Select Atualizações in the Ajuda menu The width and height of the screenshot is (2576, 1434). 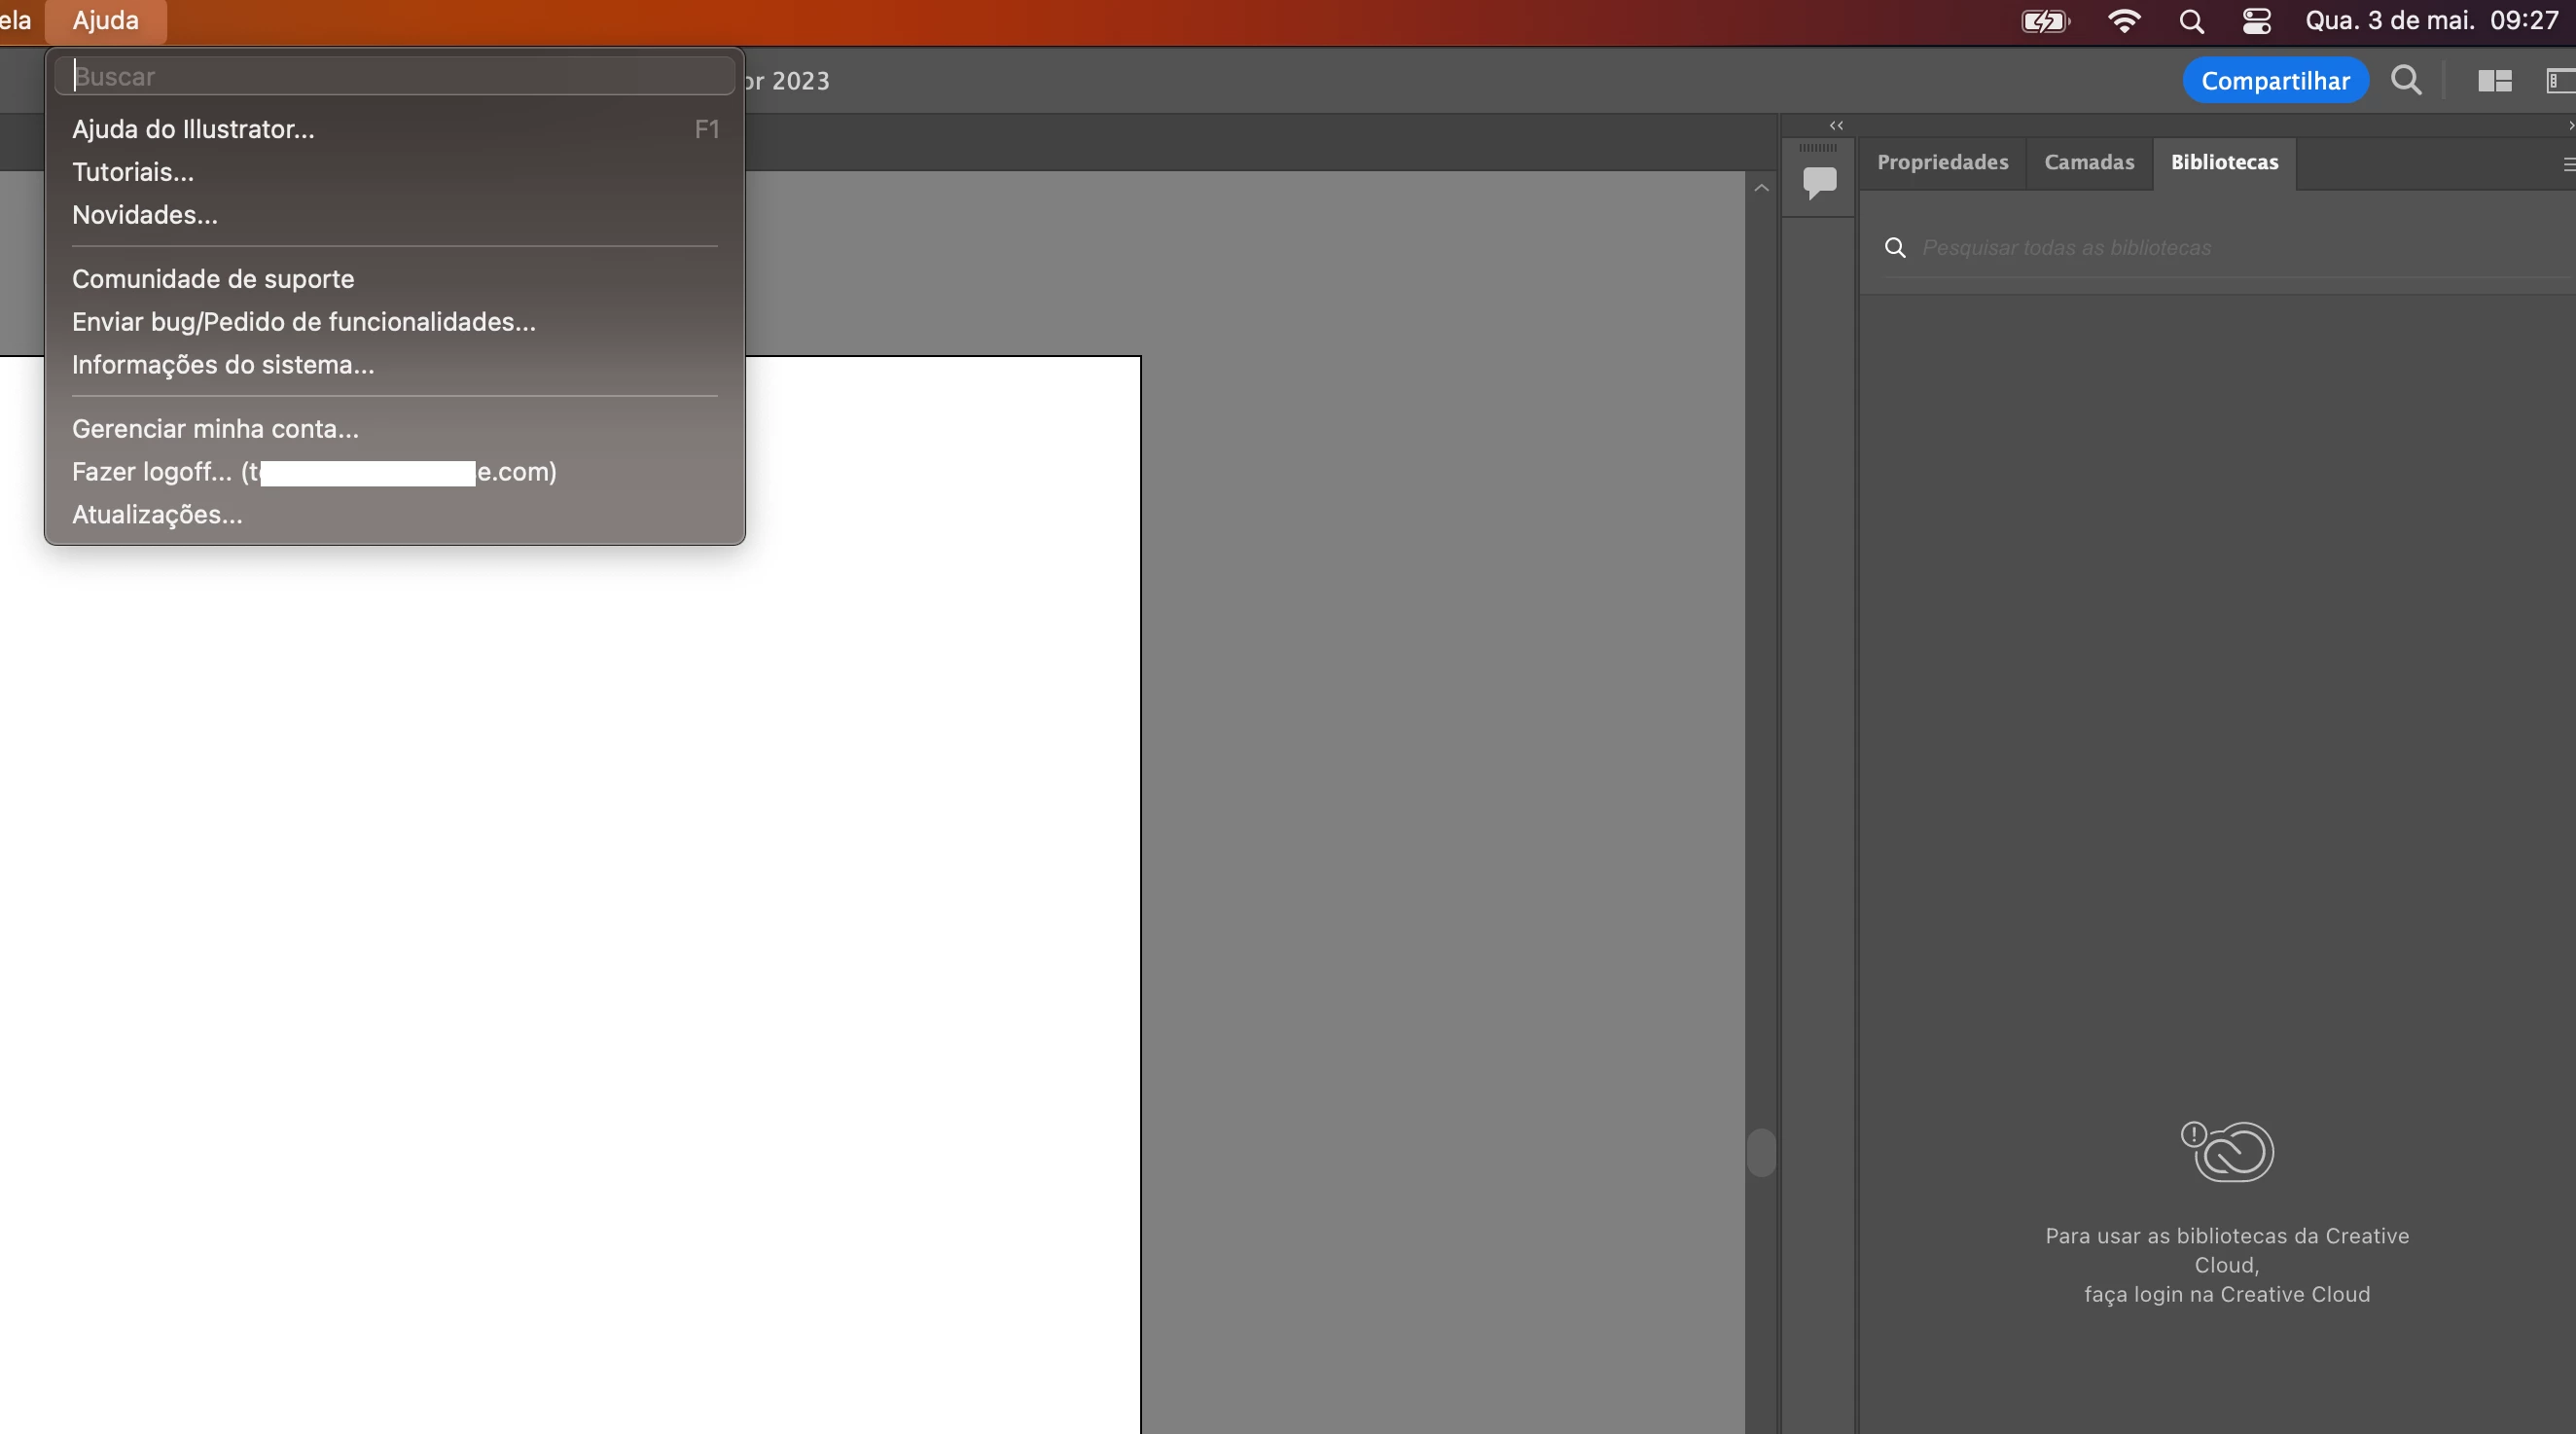(x=157, y=514)
